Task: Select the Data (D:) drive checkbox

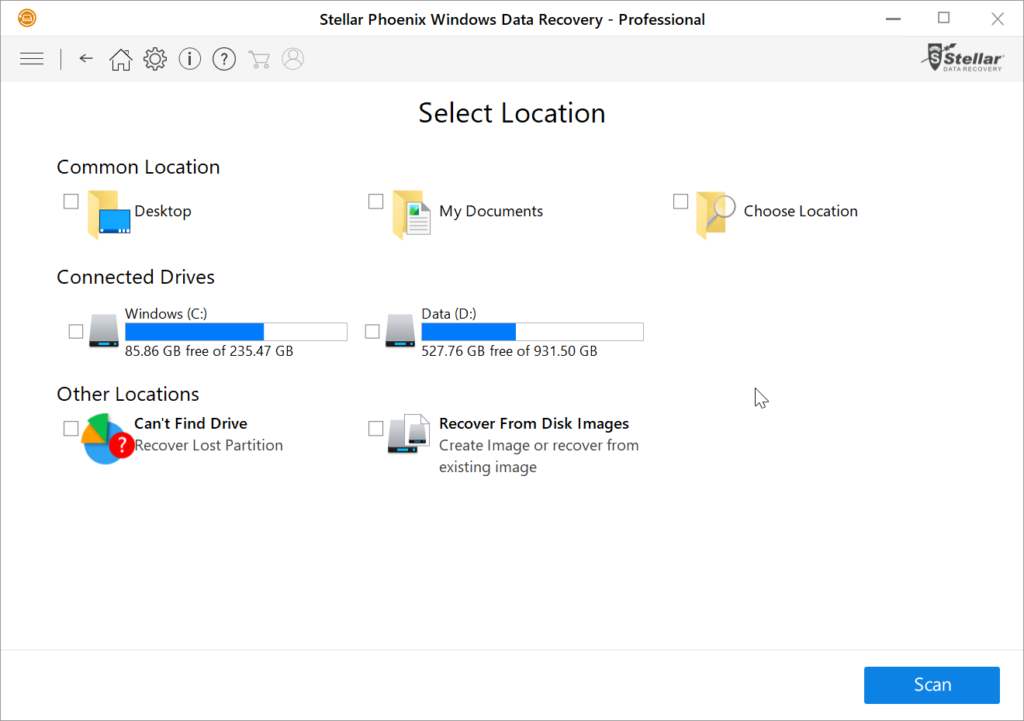Action: (x=372, y=331)
